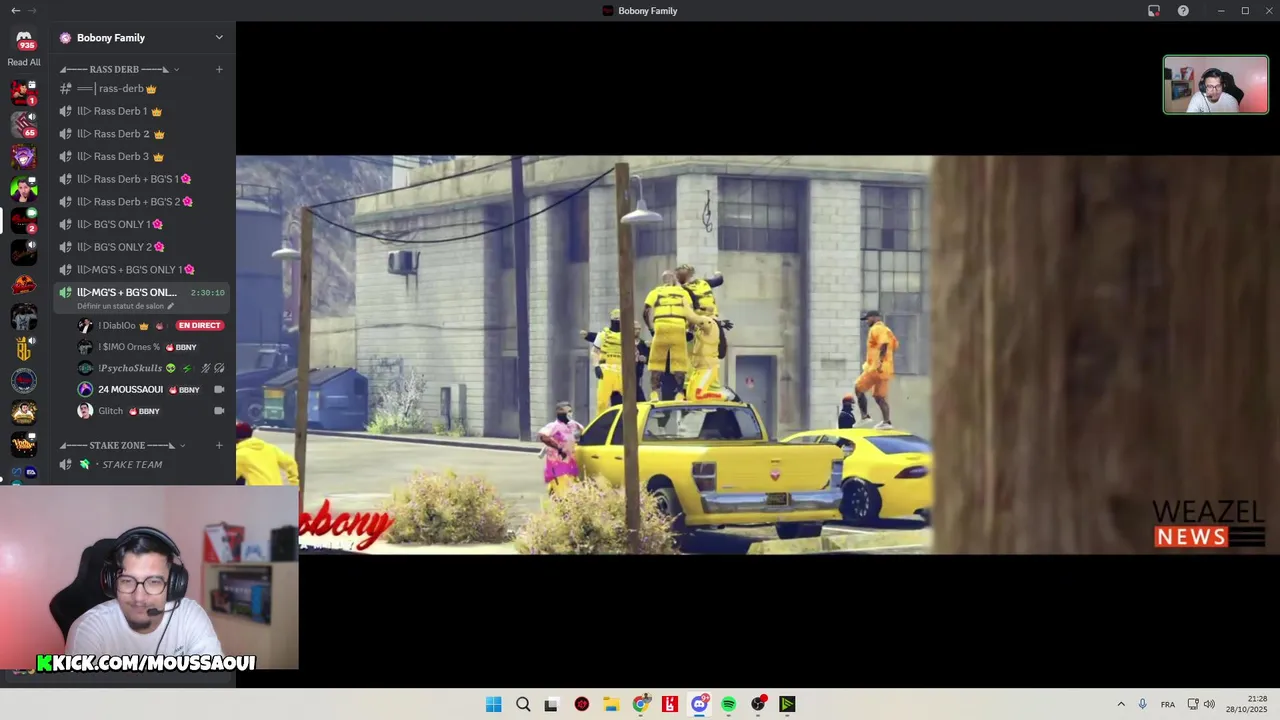This screenshot has height=720, width=1280.
Task: Click the camera icon next to 24 MOUSSAOUI
Action: [x=219, y=390]
